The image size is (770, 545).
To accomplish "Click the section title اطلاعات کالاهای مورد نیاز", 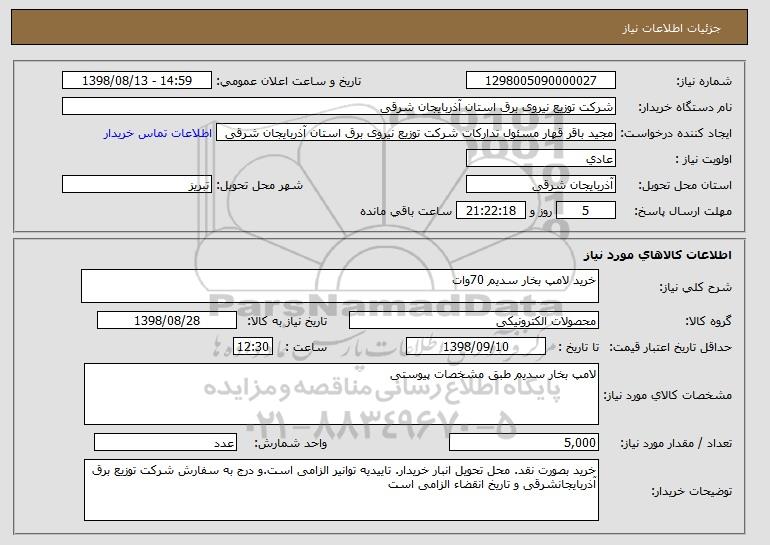I will [x=658, y=255].
